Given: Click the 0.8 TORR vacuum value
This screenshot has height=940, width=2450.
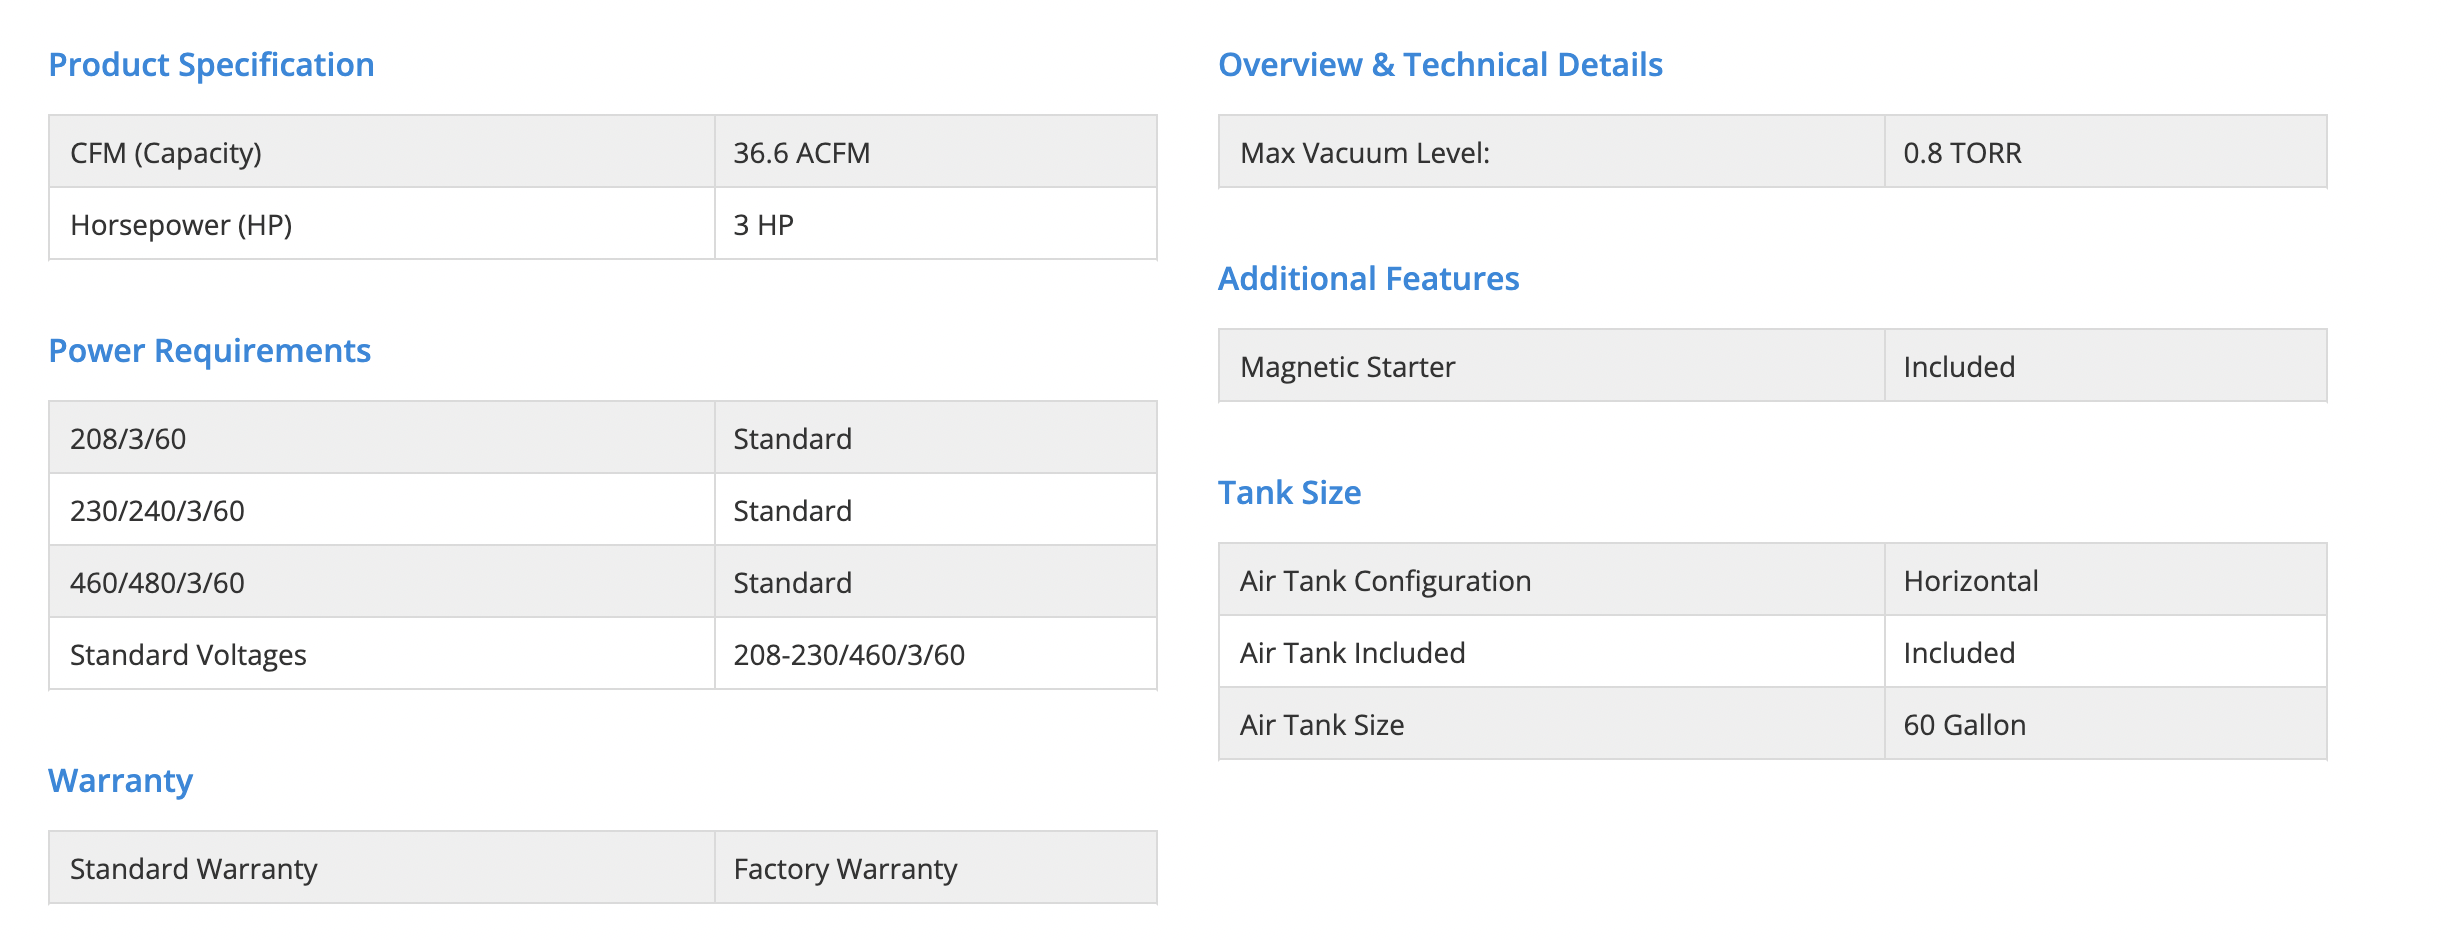Looking at the screenshot, I should pos(1962,153).
